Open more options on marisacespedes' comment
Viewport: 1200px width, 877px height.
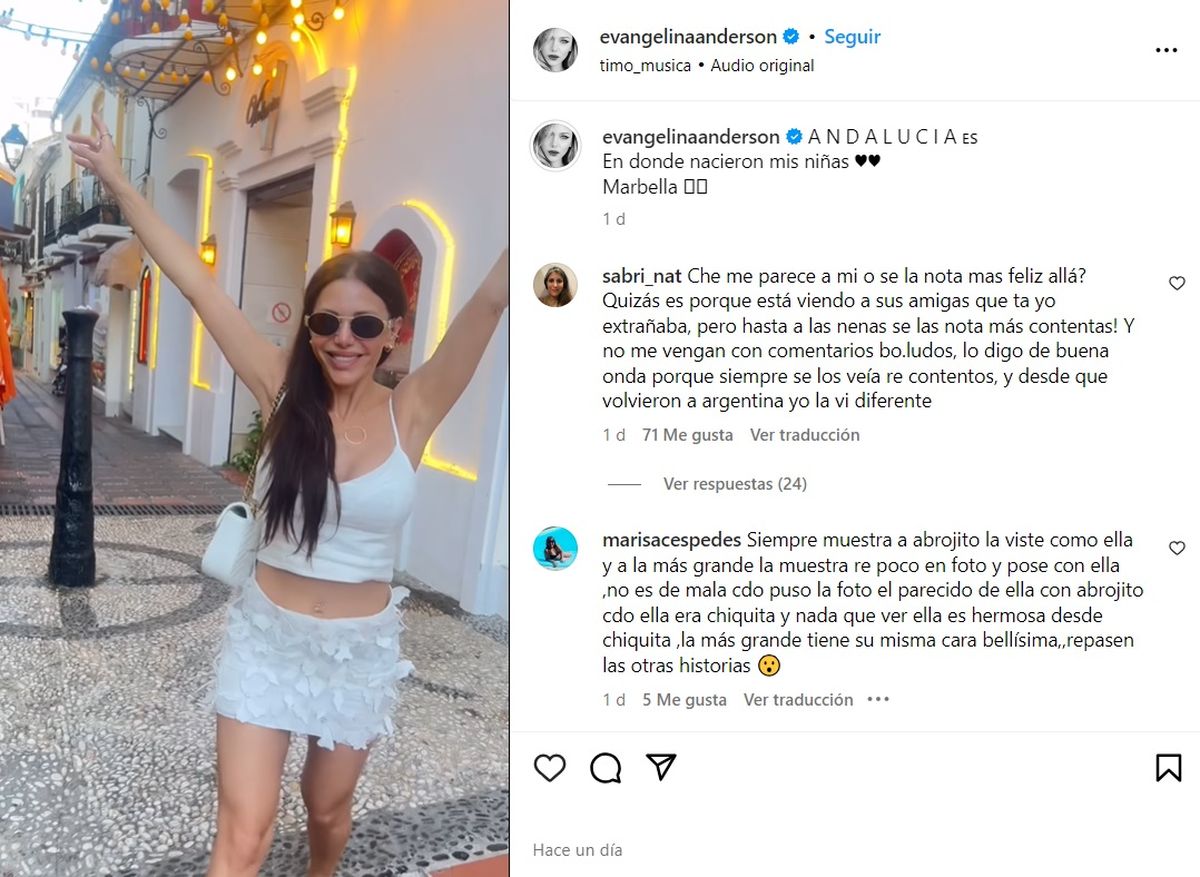(x=878, y=699)
